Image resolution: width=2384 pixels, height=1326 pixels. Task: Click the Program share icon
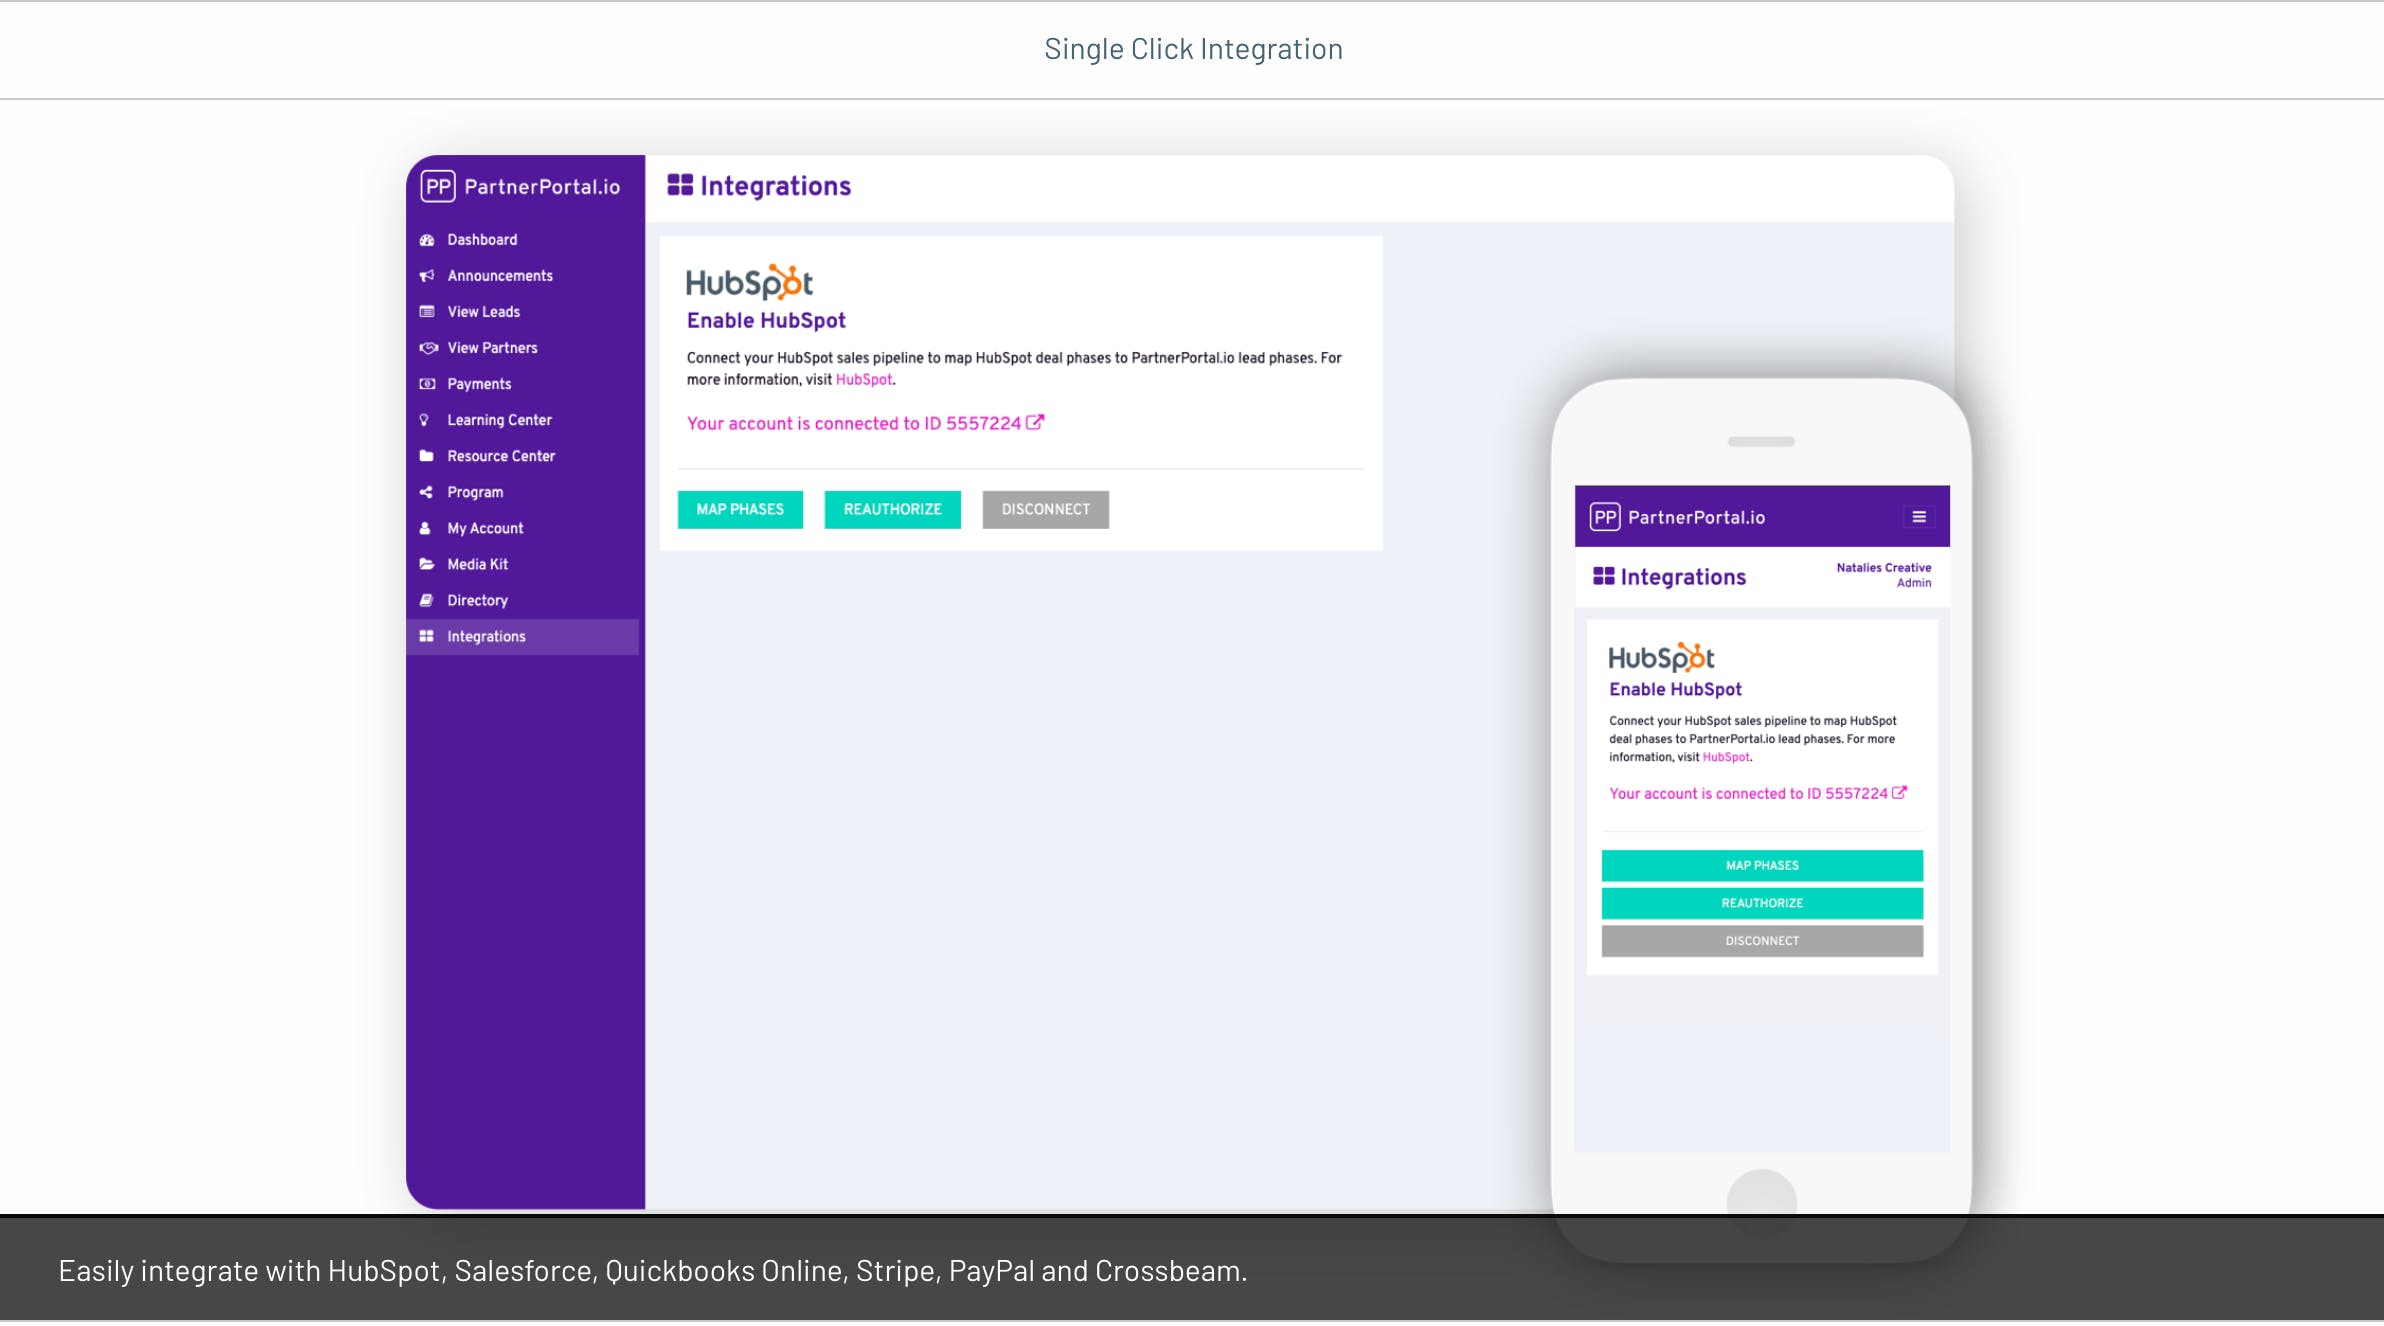coord(426,492)
